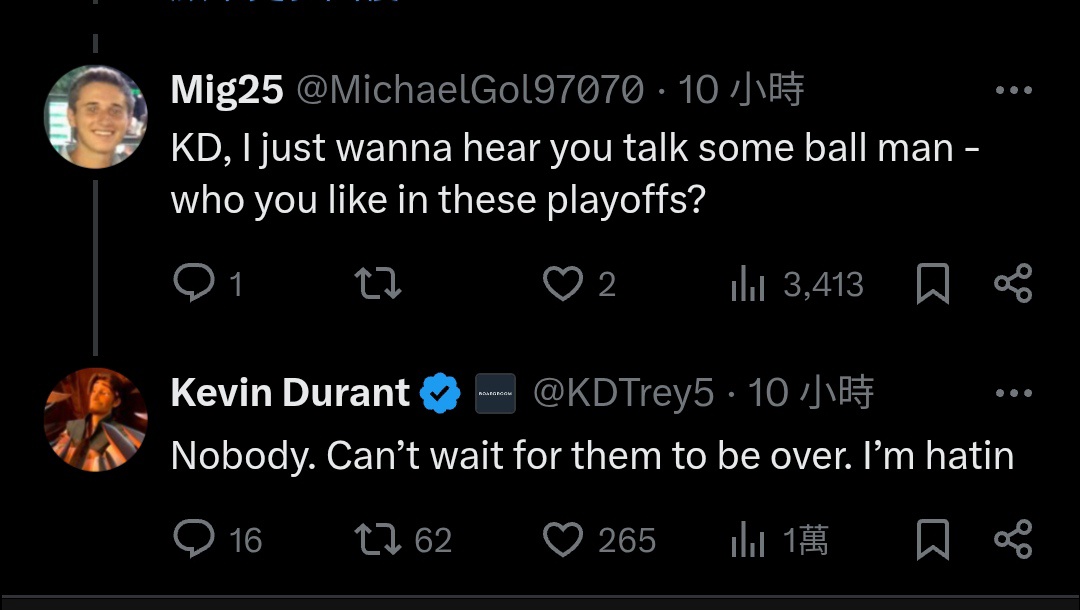The image size is (1080, 610).
Task: Retweet Mig25's playoffs question
Action: pyautogui.click(x=377, y=283)
